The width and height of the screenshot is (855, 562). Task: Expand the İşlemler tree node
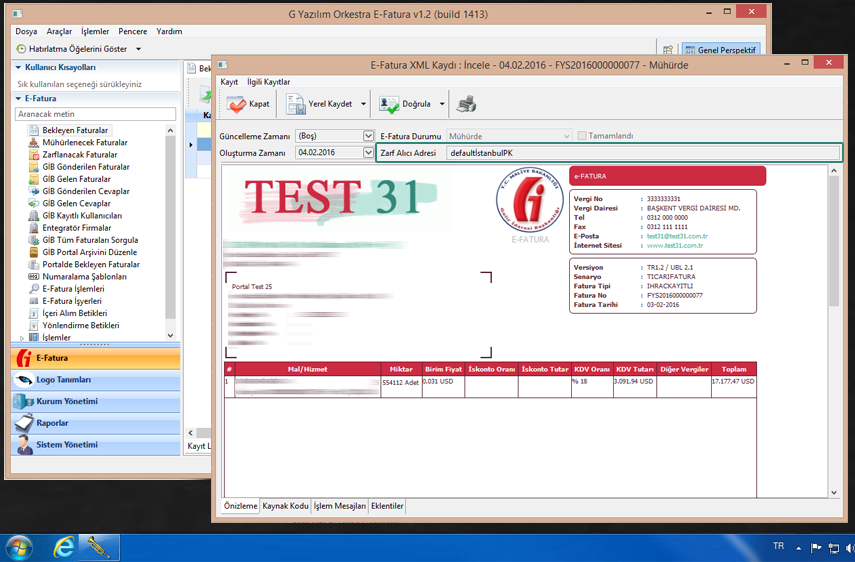(x=22, y=339)
